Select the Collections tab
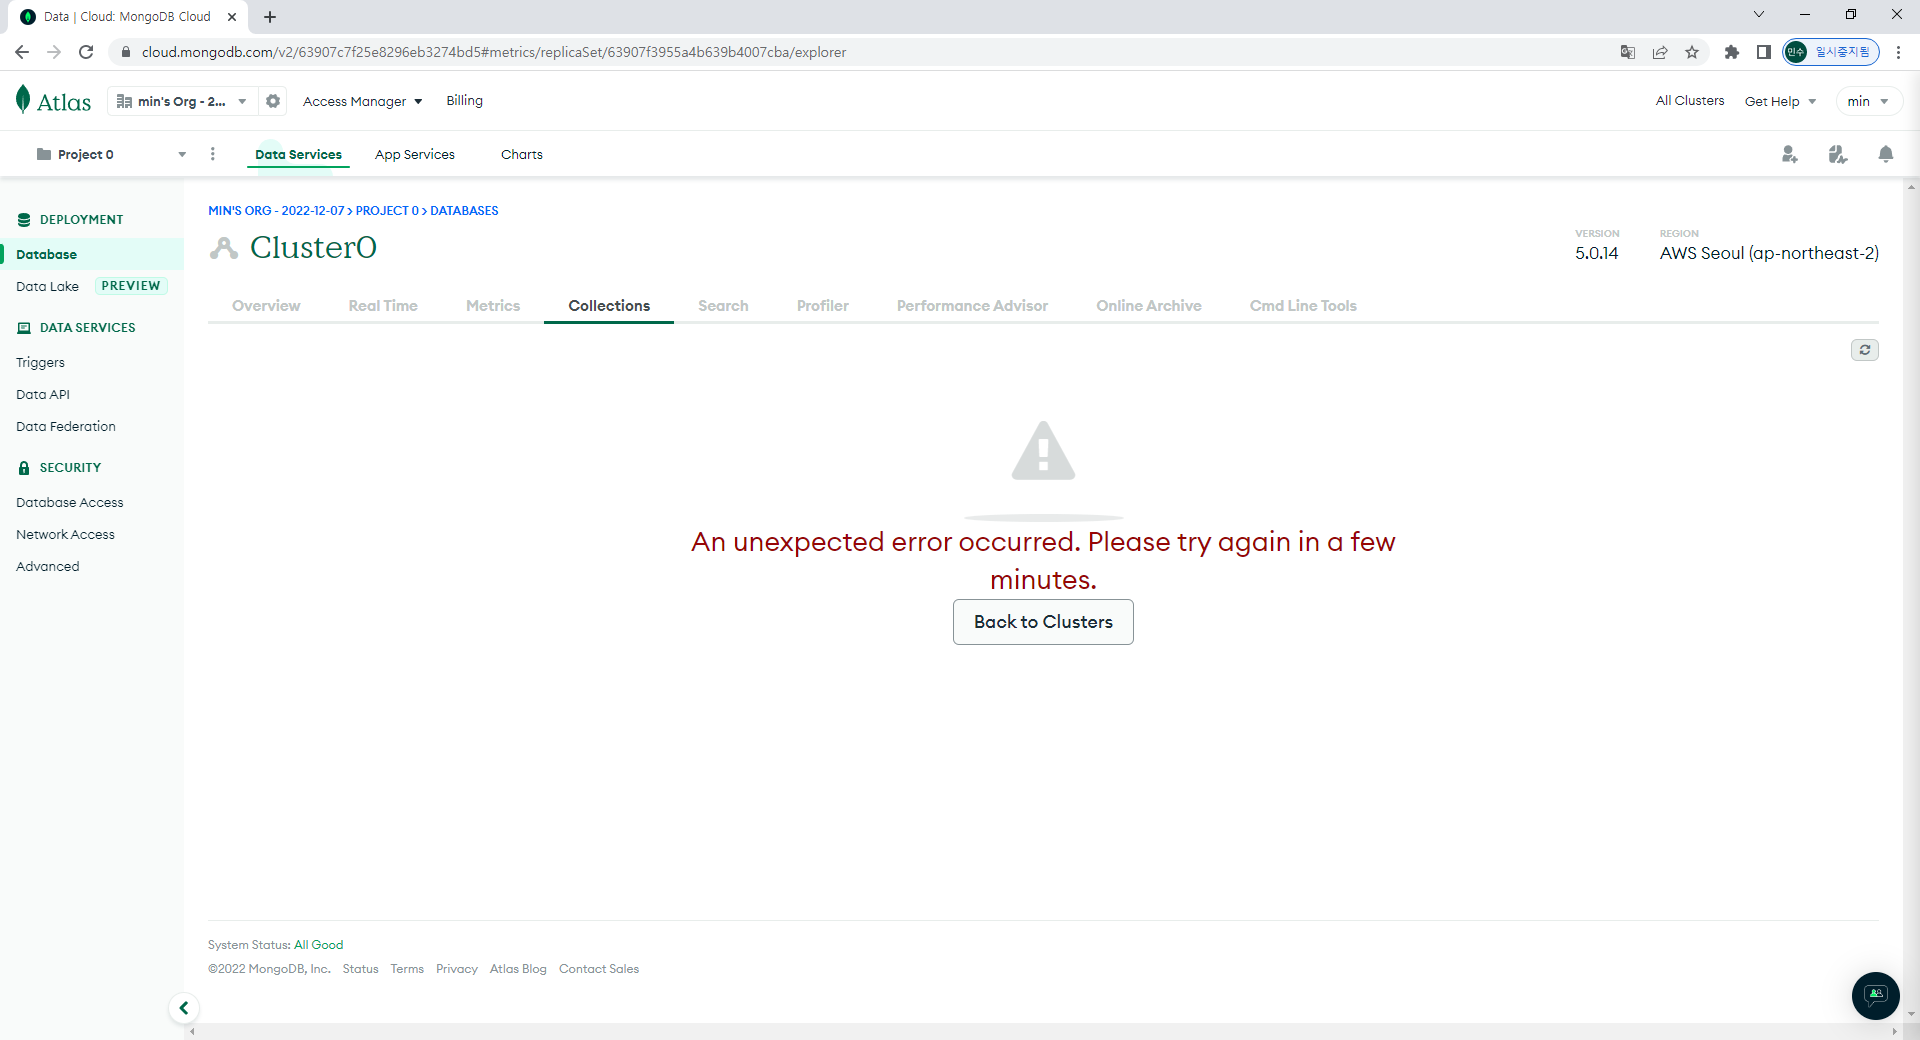This screenshot has width=1920, height=1040. [x=609, y=306]
